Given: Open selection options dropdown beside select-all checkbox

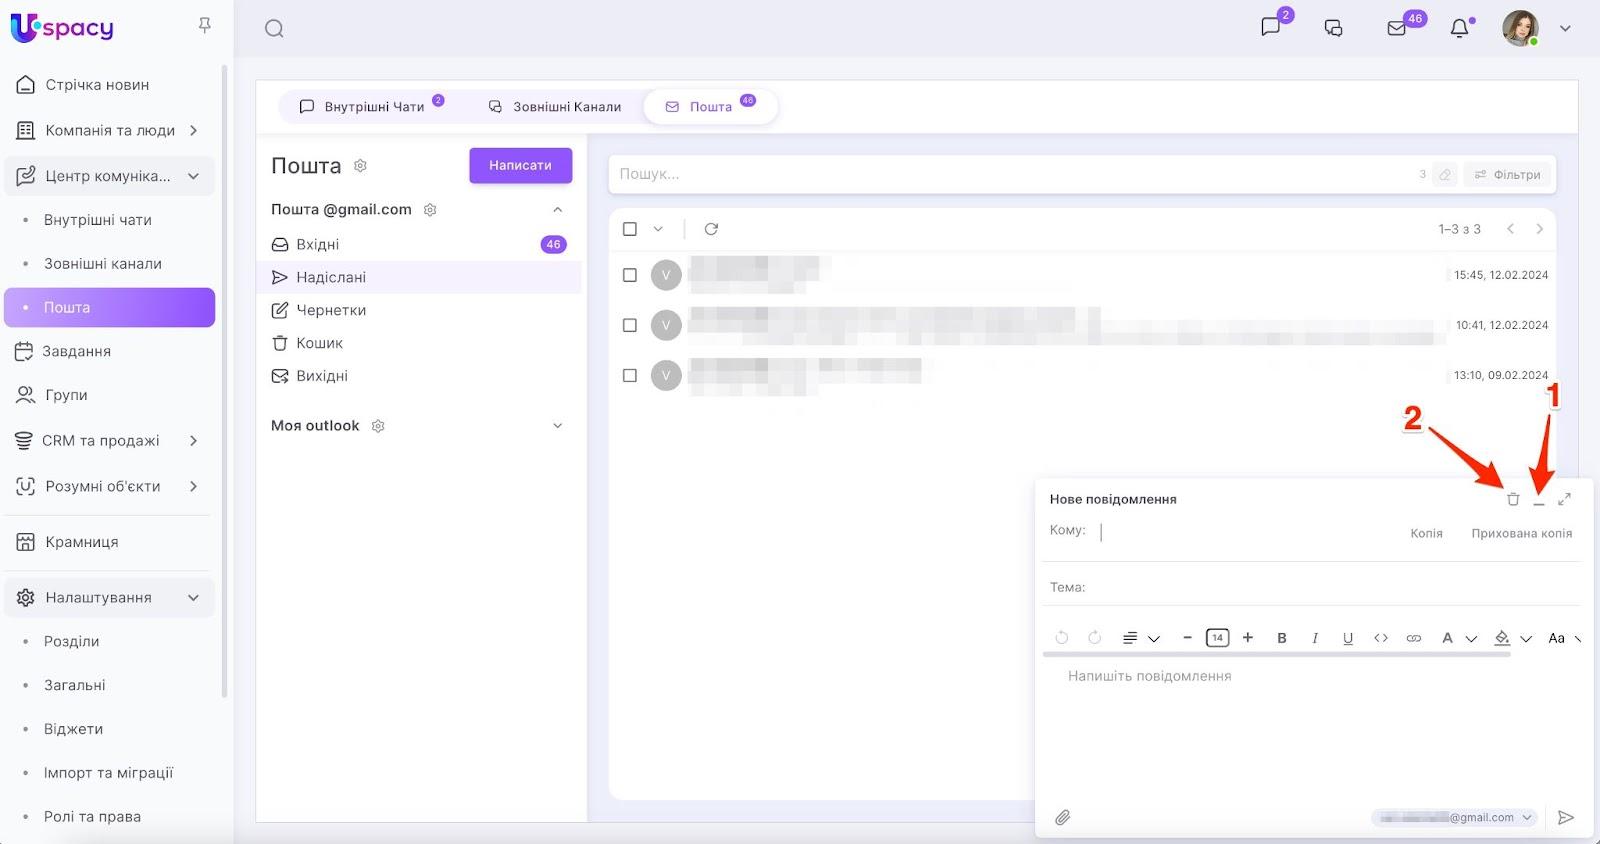Looking at the screenshot, I should click(x=658, y=229).
